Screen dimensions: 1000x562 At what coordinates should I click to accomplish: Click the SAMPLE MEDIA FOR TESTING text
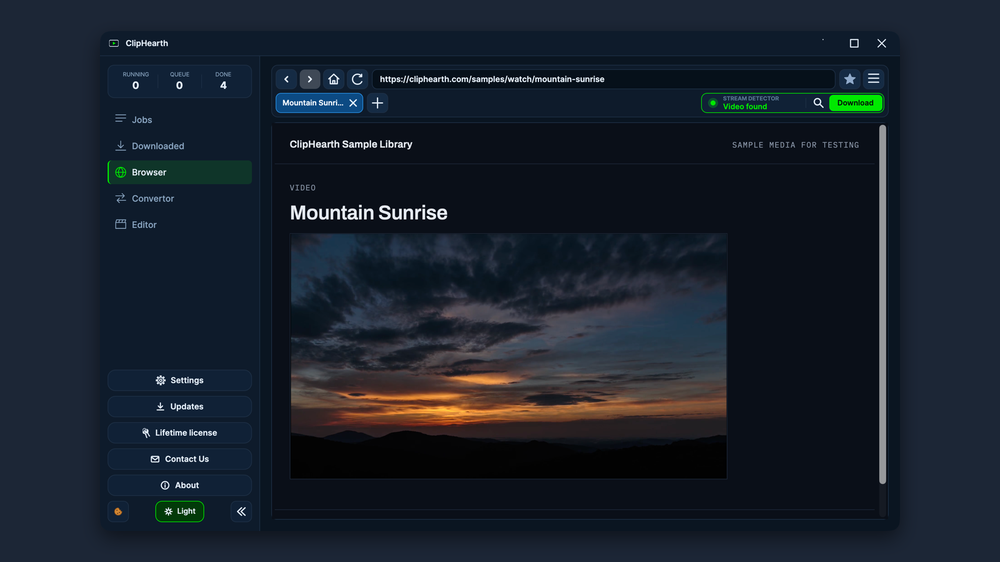click(795, 145)
